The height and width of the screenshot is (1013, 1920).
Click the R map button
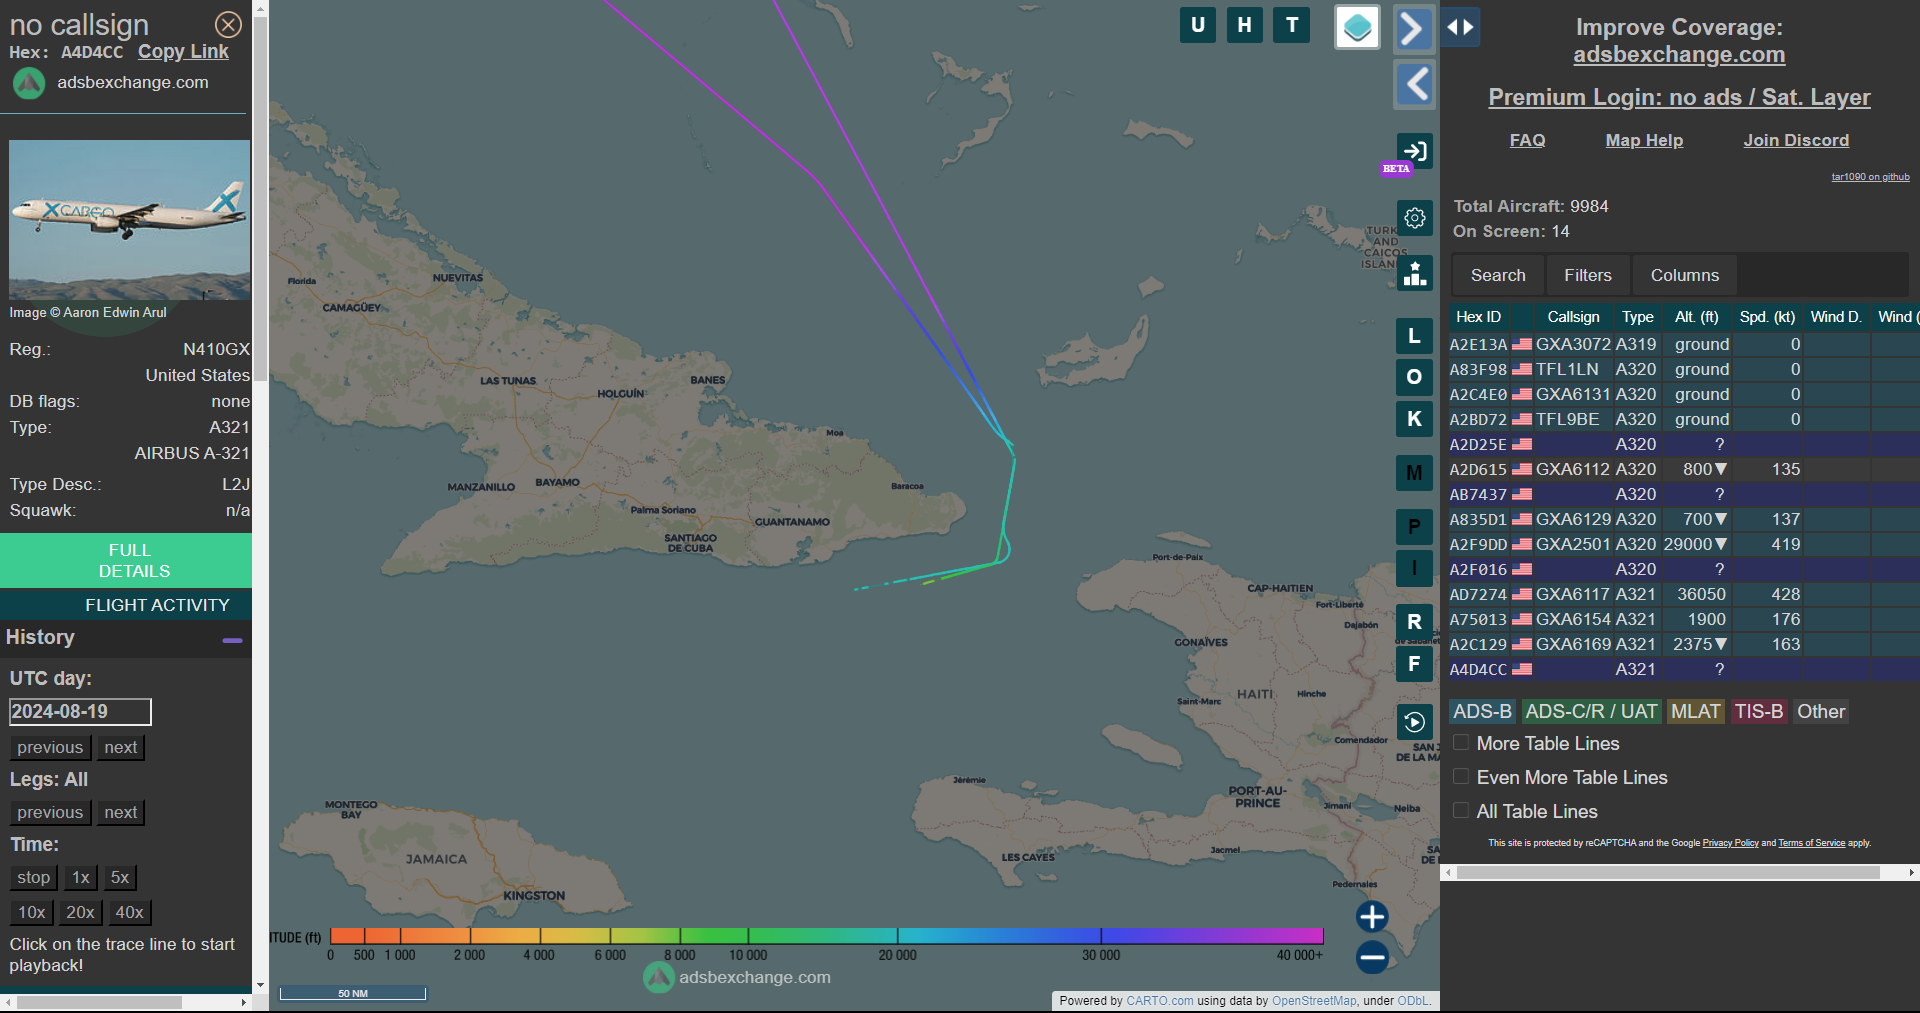click(1414, 622)
